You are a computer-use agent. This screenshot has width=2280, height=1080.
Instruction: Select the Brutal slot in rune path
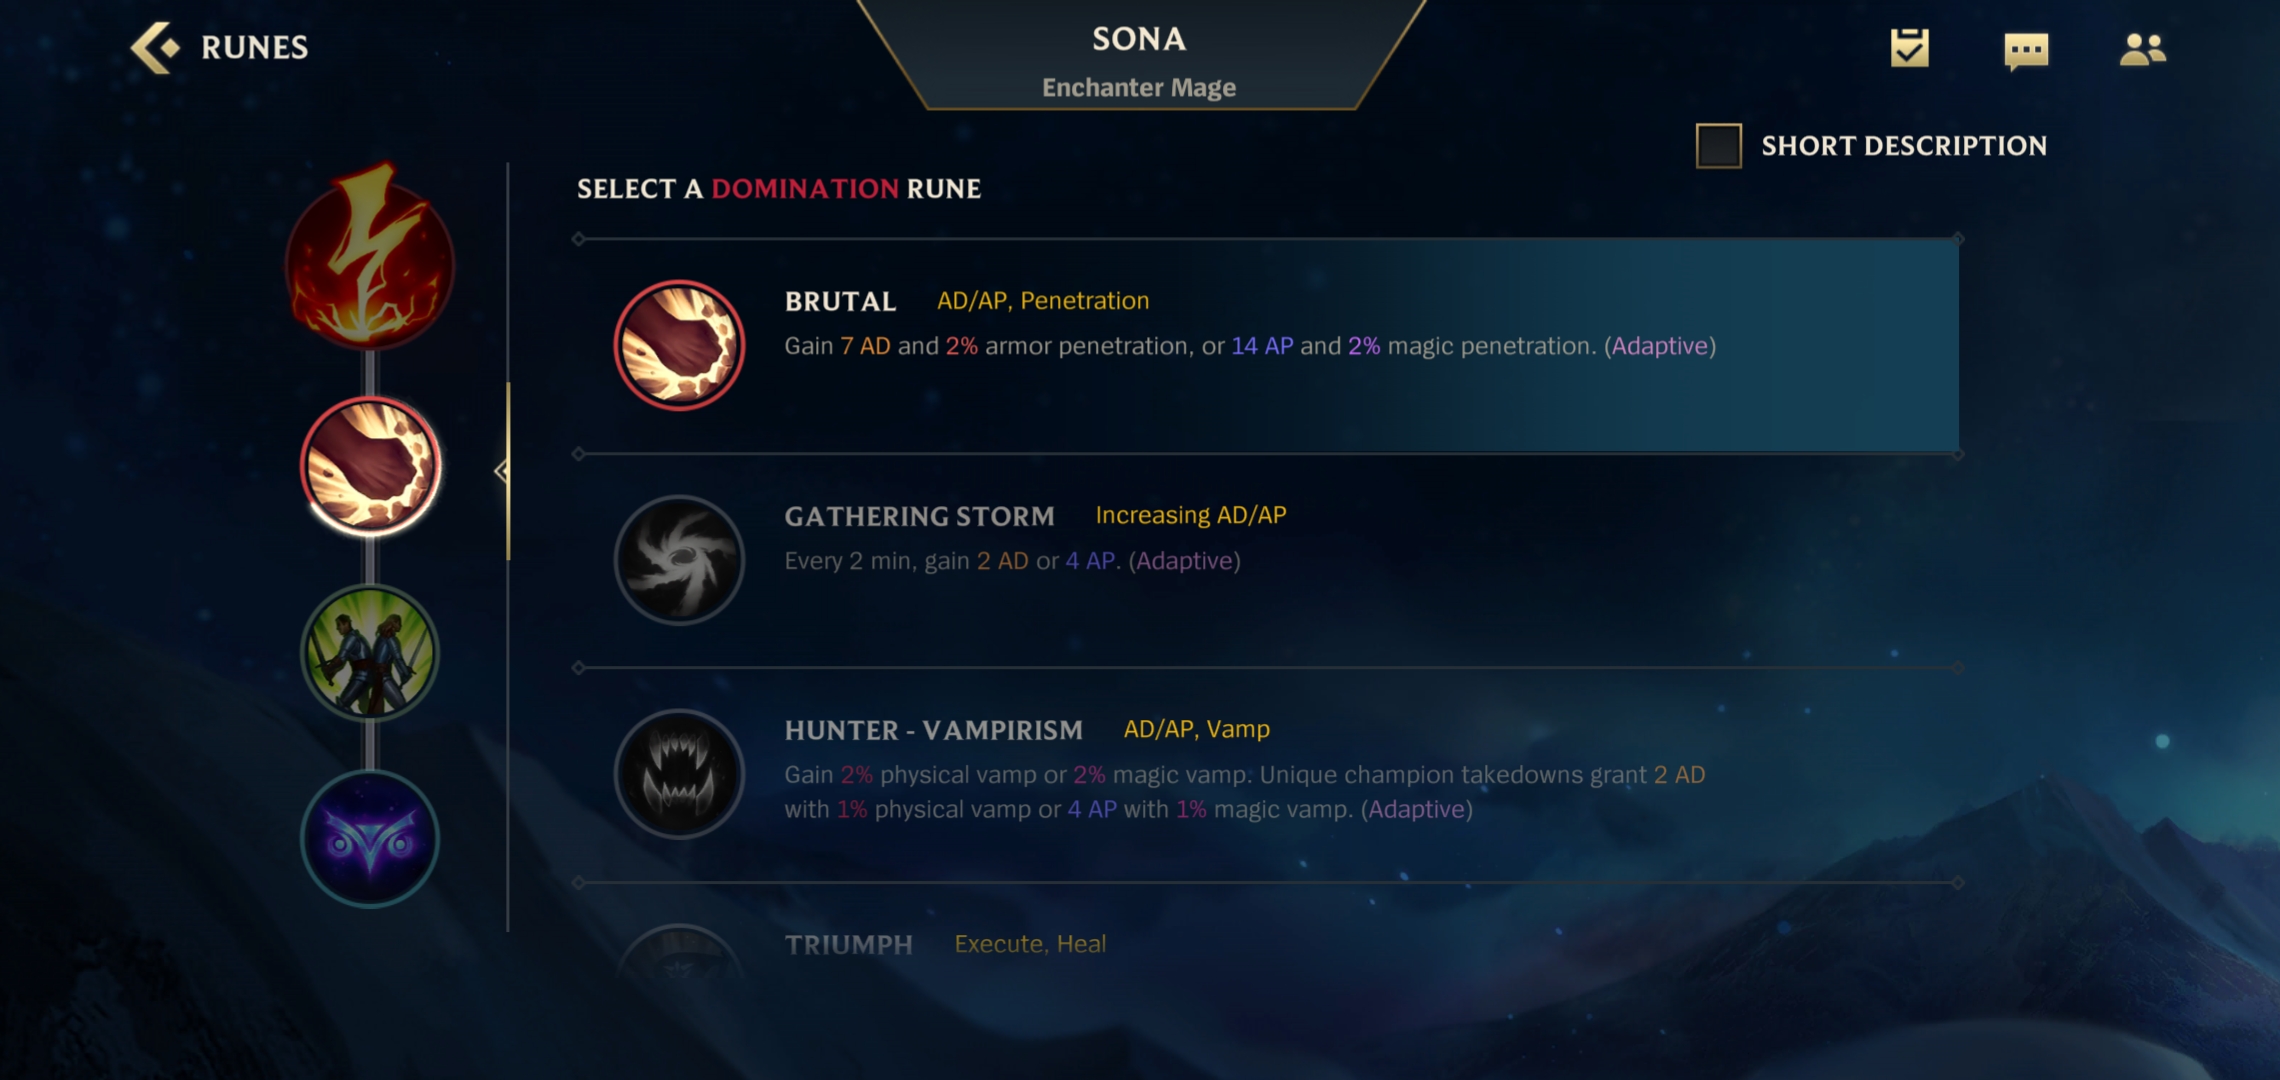click(x=370, y=466)
